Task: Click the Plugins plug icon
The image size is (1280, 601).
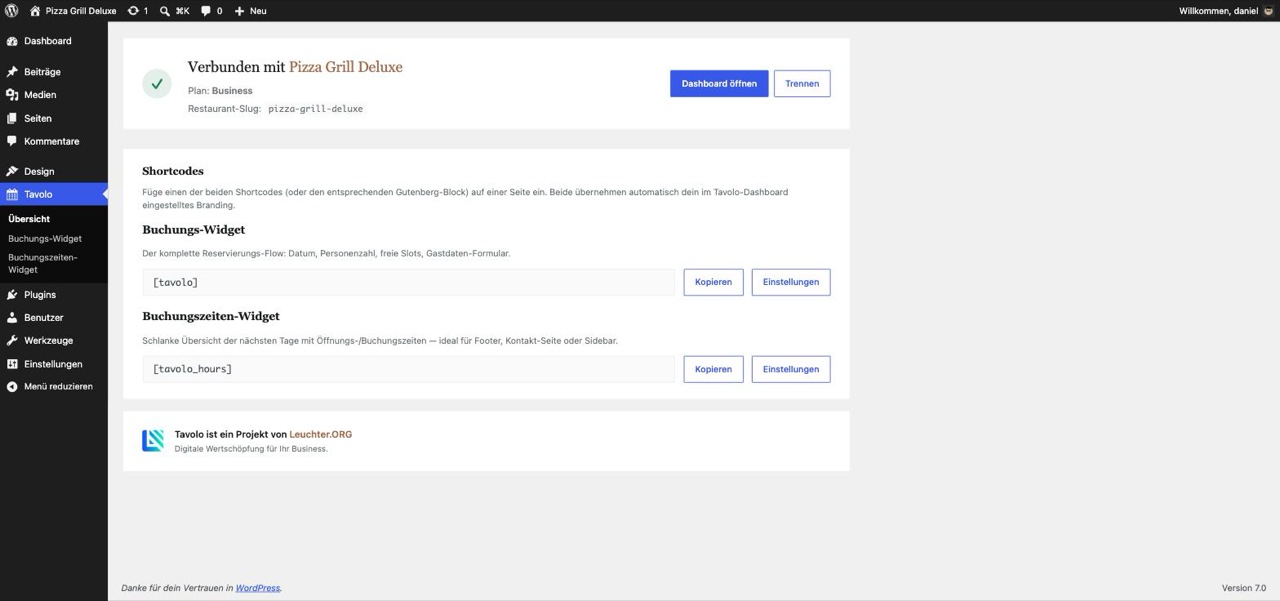Action: pyautogui.click(x=12, y=295)
